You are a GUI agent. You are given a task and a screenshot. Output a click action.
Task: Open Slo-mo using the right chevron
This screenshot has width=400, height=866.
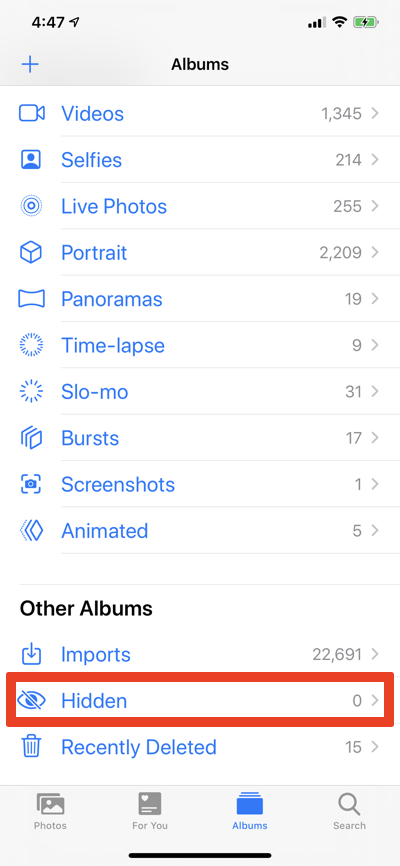375,392
